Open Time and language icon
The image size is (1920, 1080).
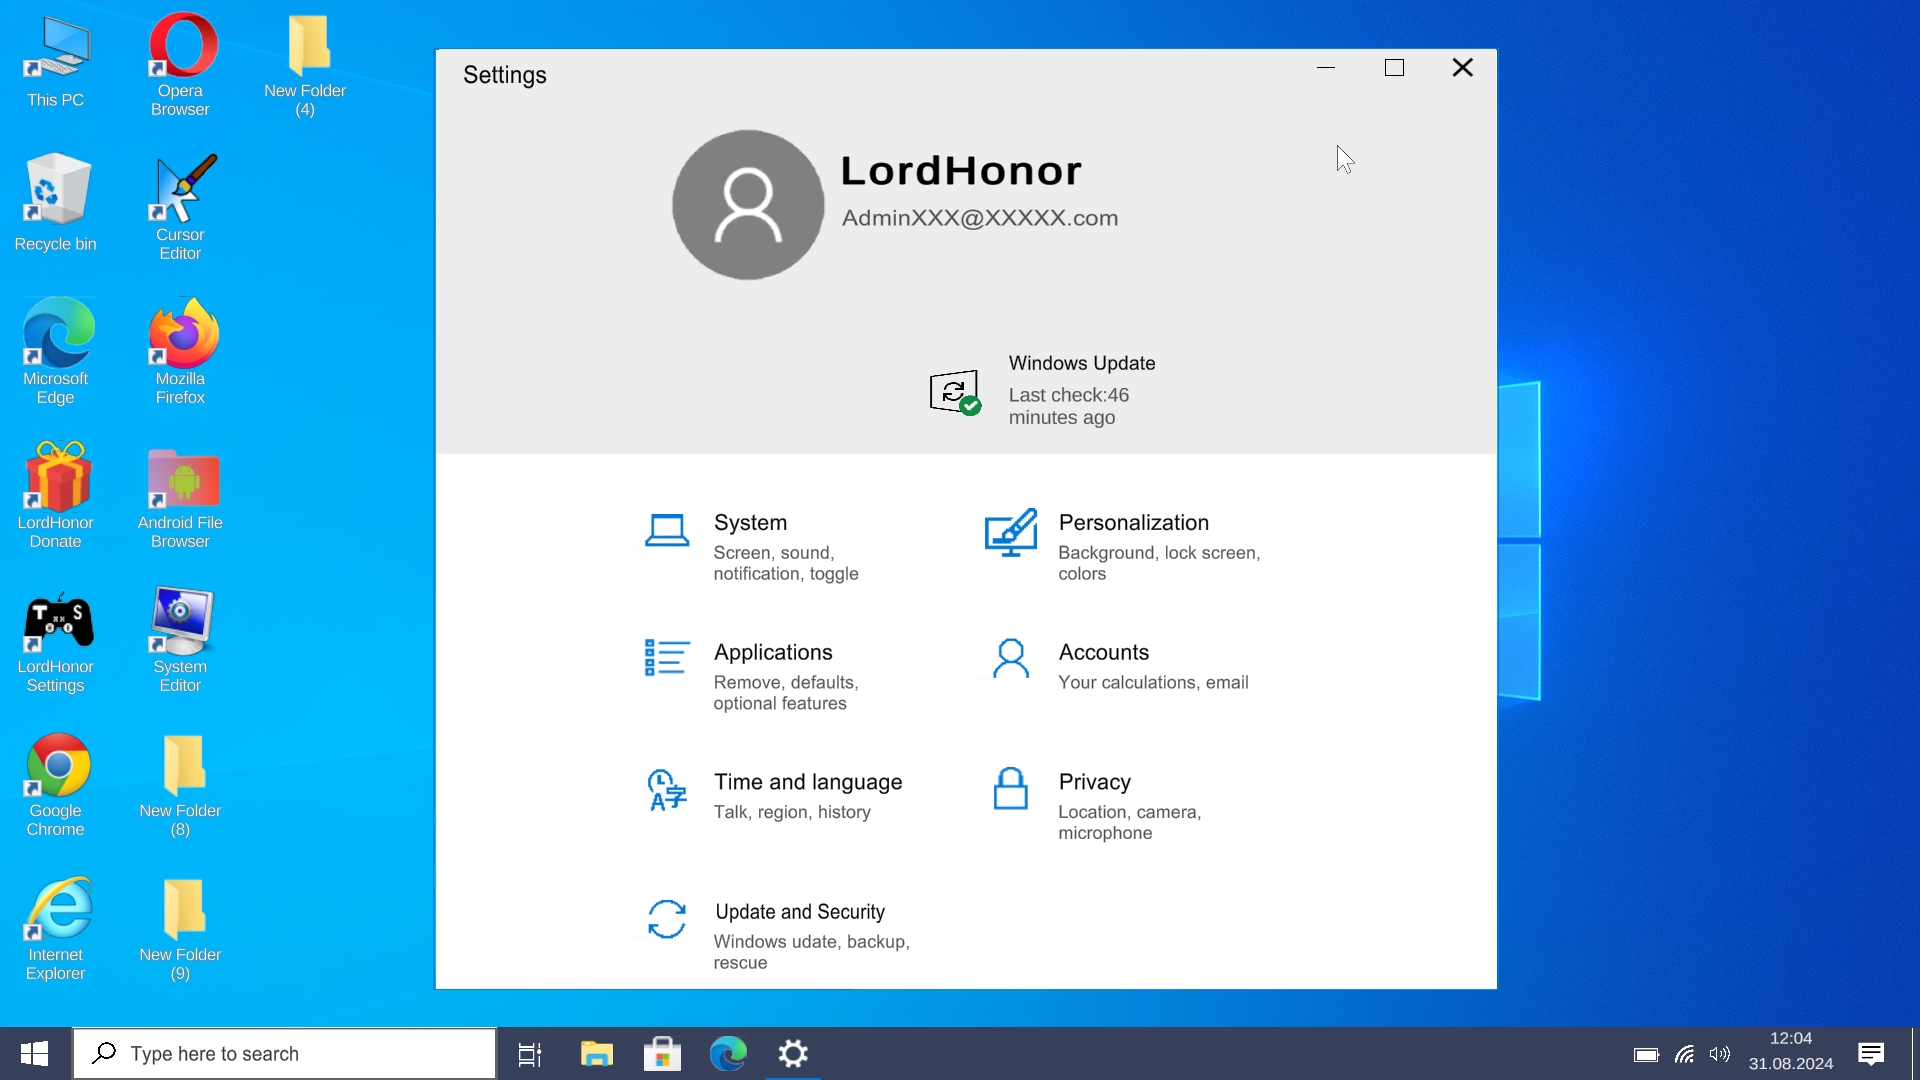coord(667,790)
